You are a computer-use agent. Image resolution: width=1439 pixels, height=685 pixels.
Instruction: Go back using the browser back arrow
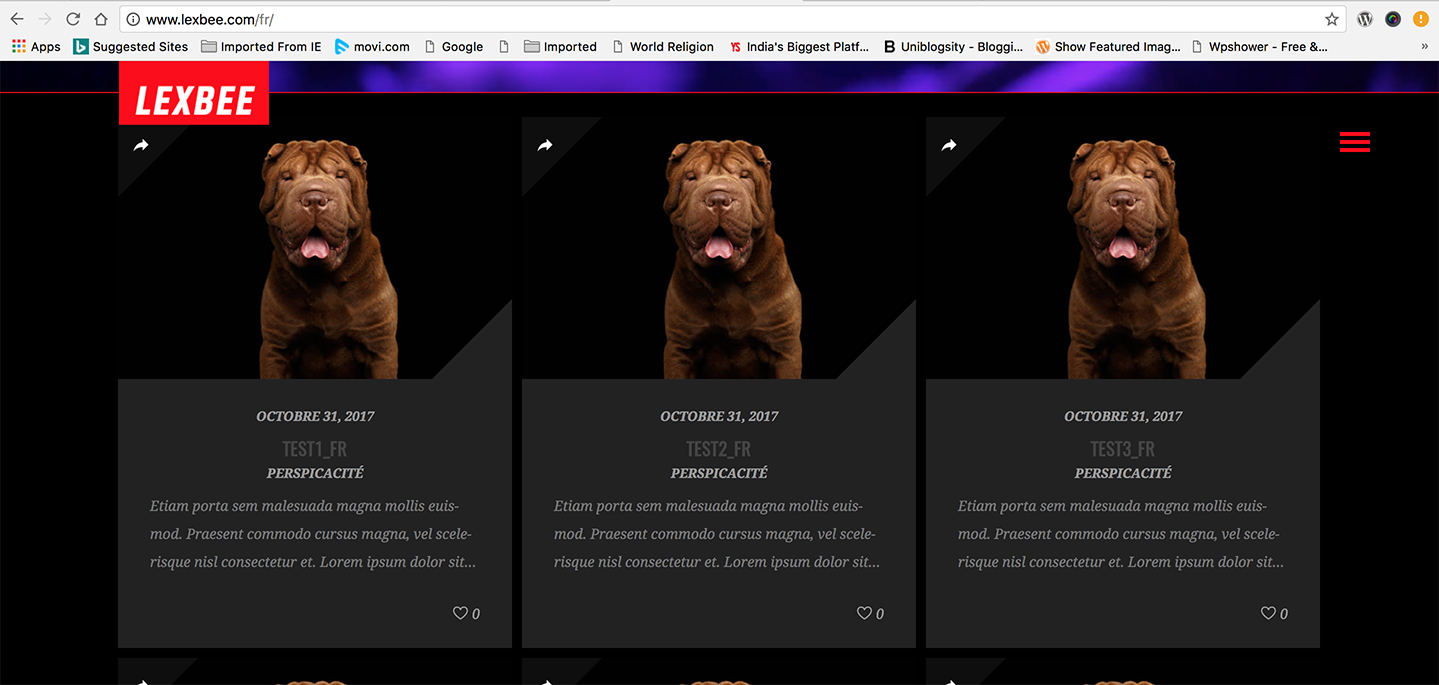17,19
